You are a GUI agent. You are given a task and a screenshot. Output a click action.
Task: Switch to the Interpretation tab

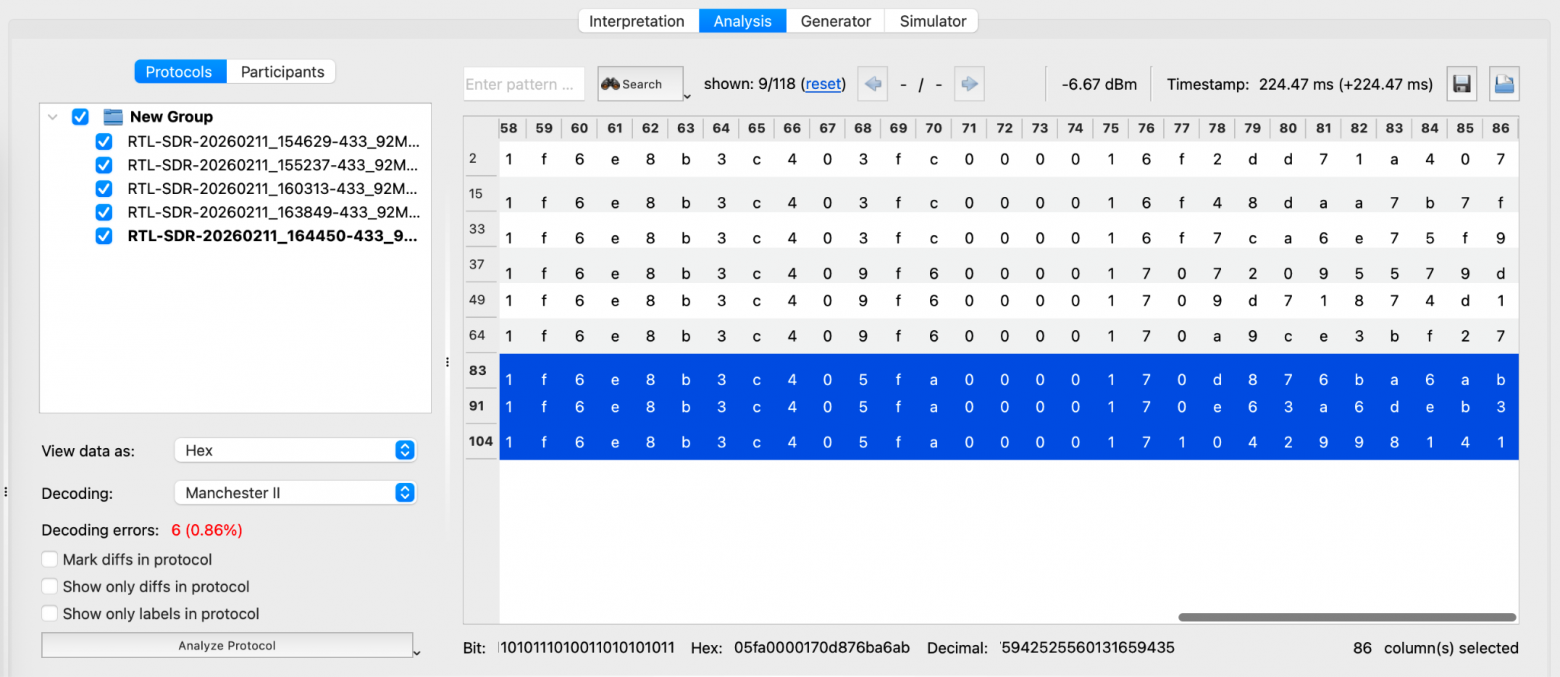(637, 21)
